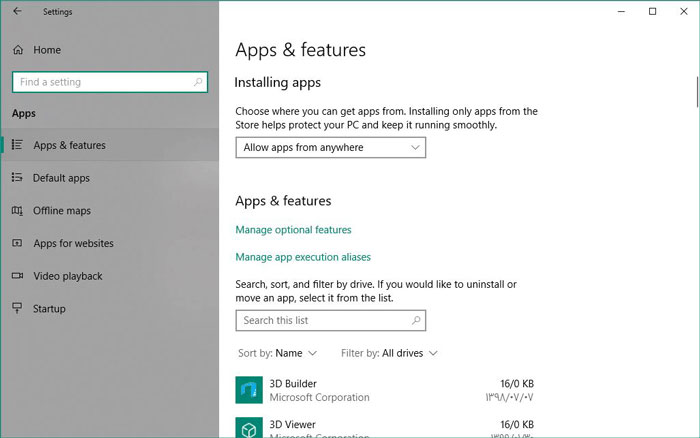Click the Apps for websites icon

[17, 243]
